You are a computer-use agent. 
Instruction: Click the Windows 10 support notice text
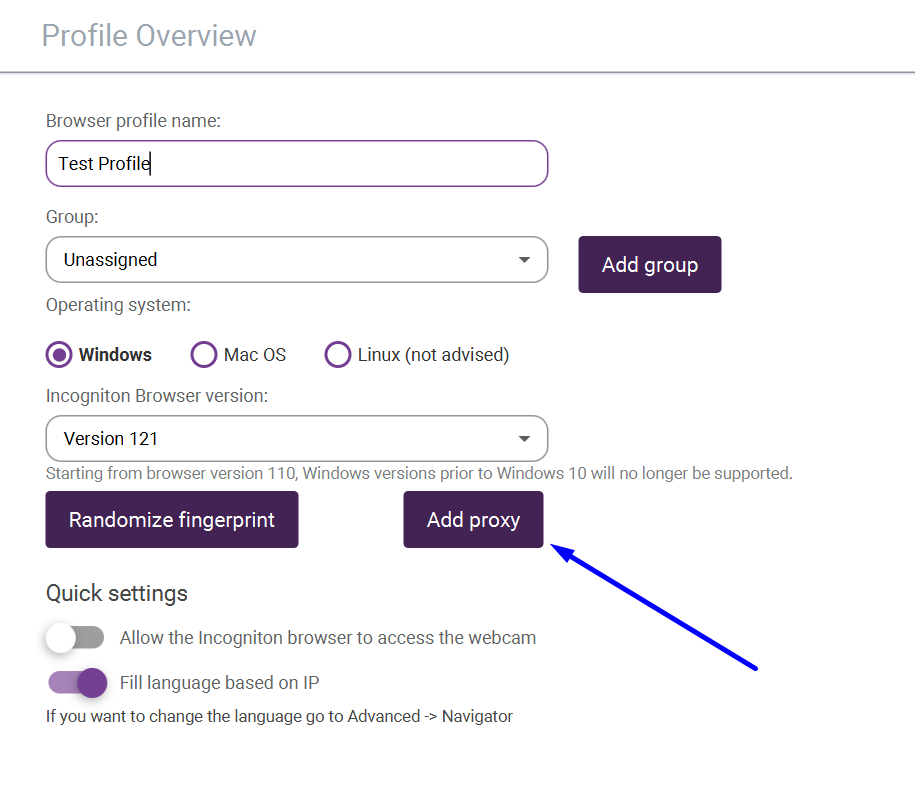pos(419,473)
